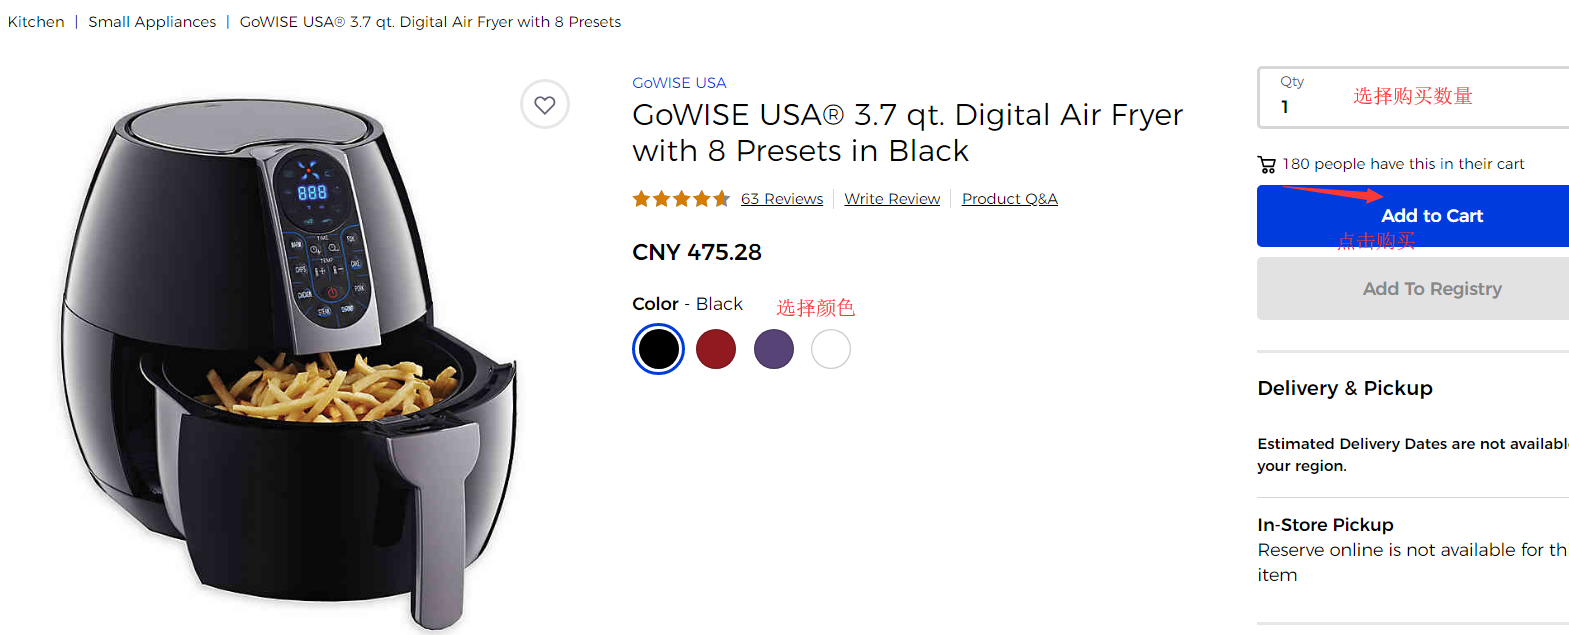Click the Delivery & Pickup heading
Screen dimensions: 1569x635
(x=1344, y=388)
